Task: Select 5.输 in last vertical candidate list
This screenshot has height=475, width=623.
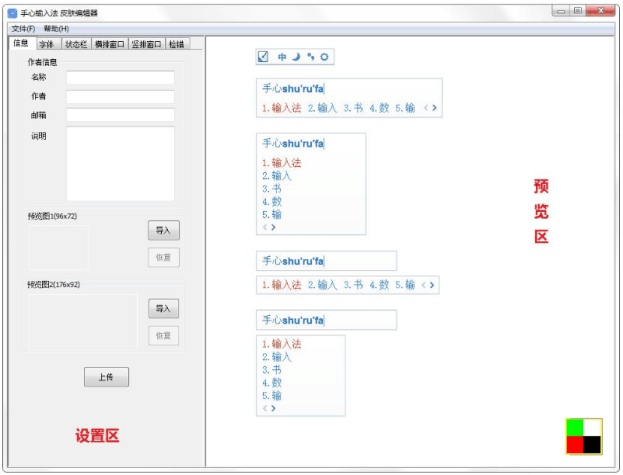Action: click(272, 396)
